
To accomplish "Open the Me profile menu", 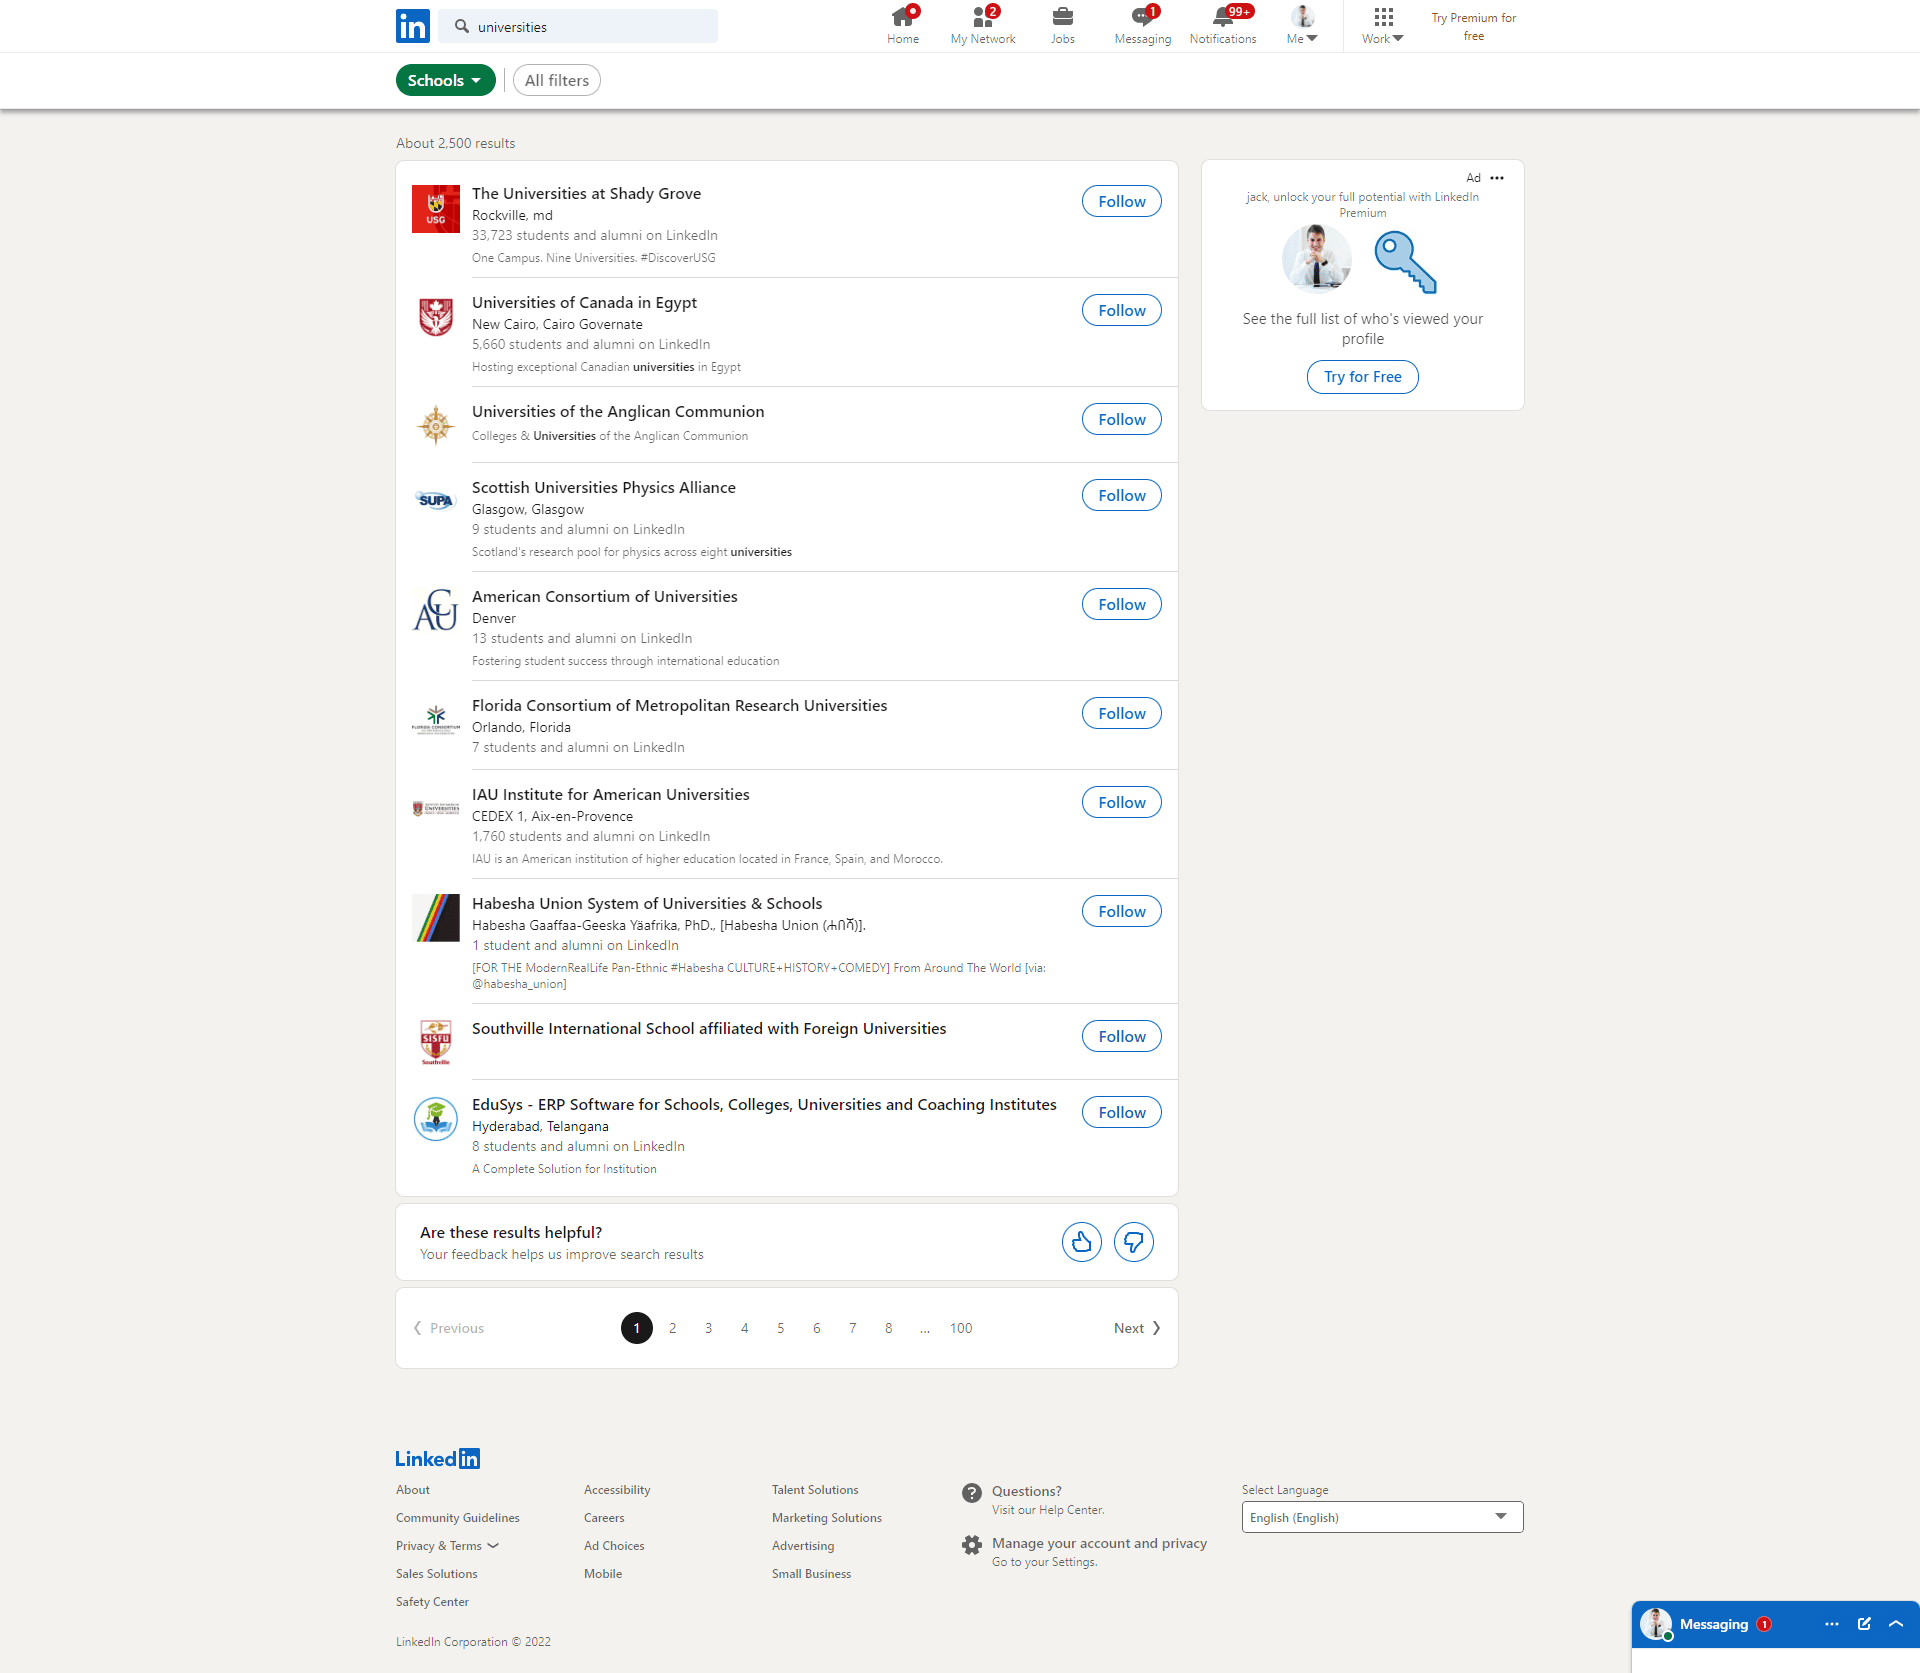I will [x=1302, y=26].
